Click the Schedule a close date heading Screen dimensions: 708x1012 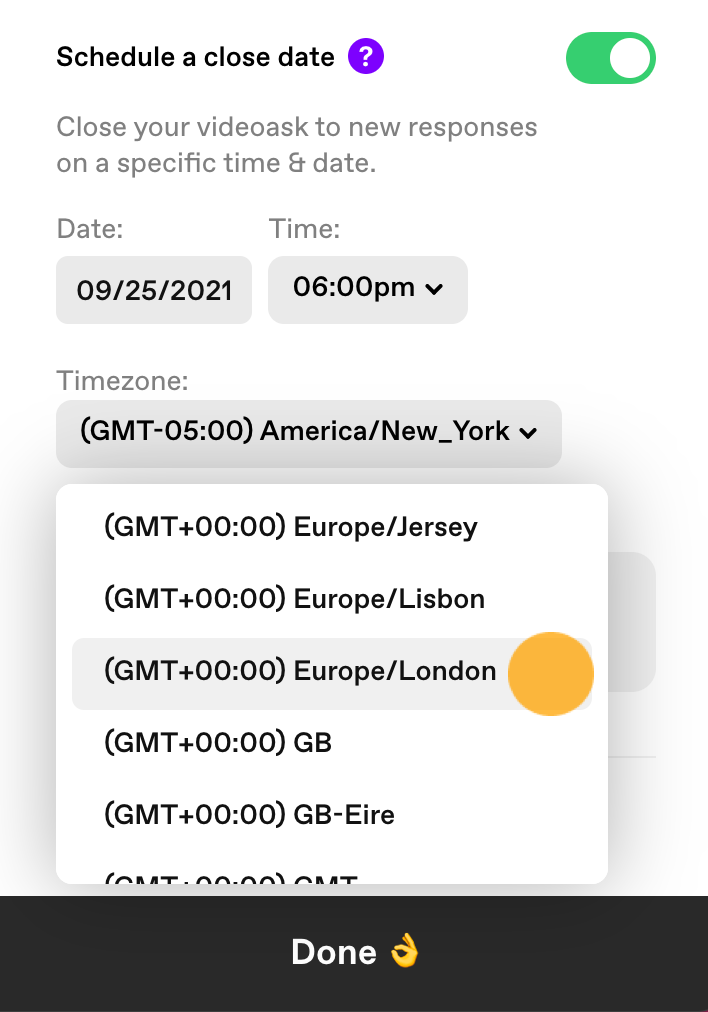click(196, 57)
